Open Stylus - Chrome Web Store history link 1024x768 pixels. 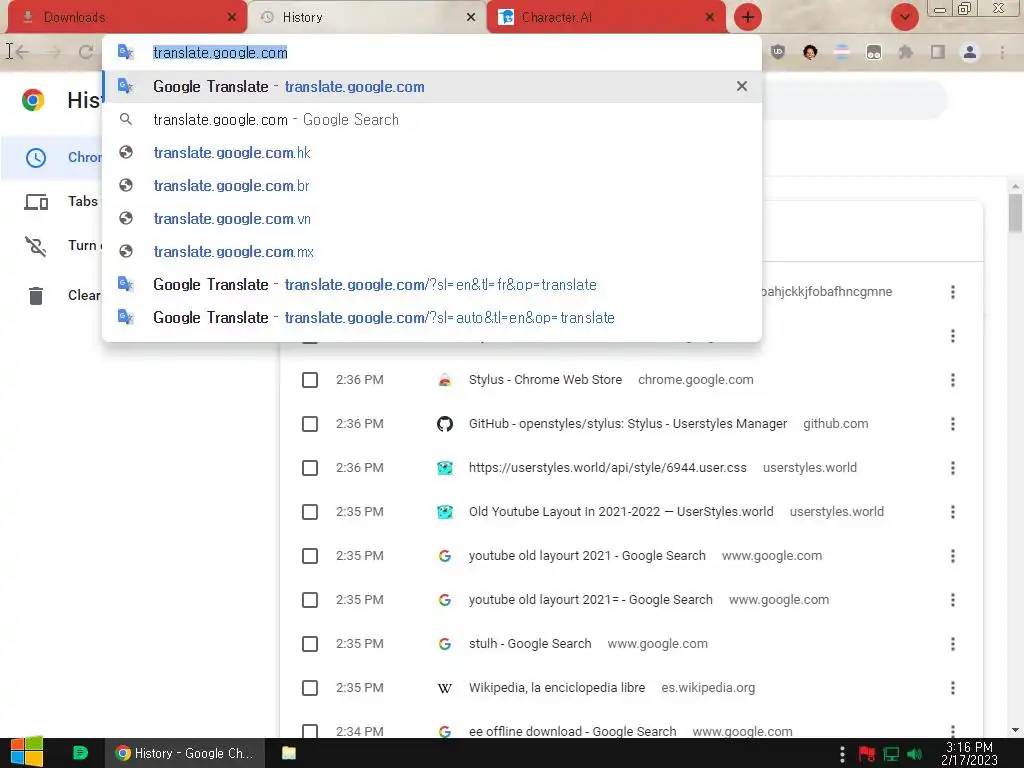(x=545, y=379)
